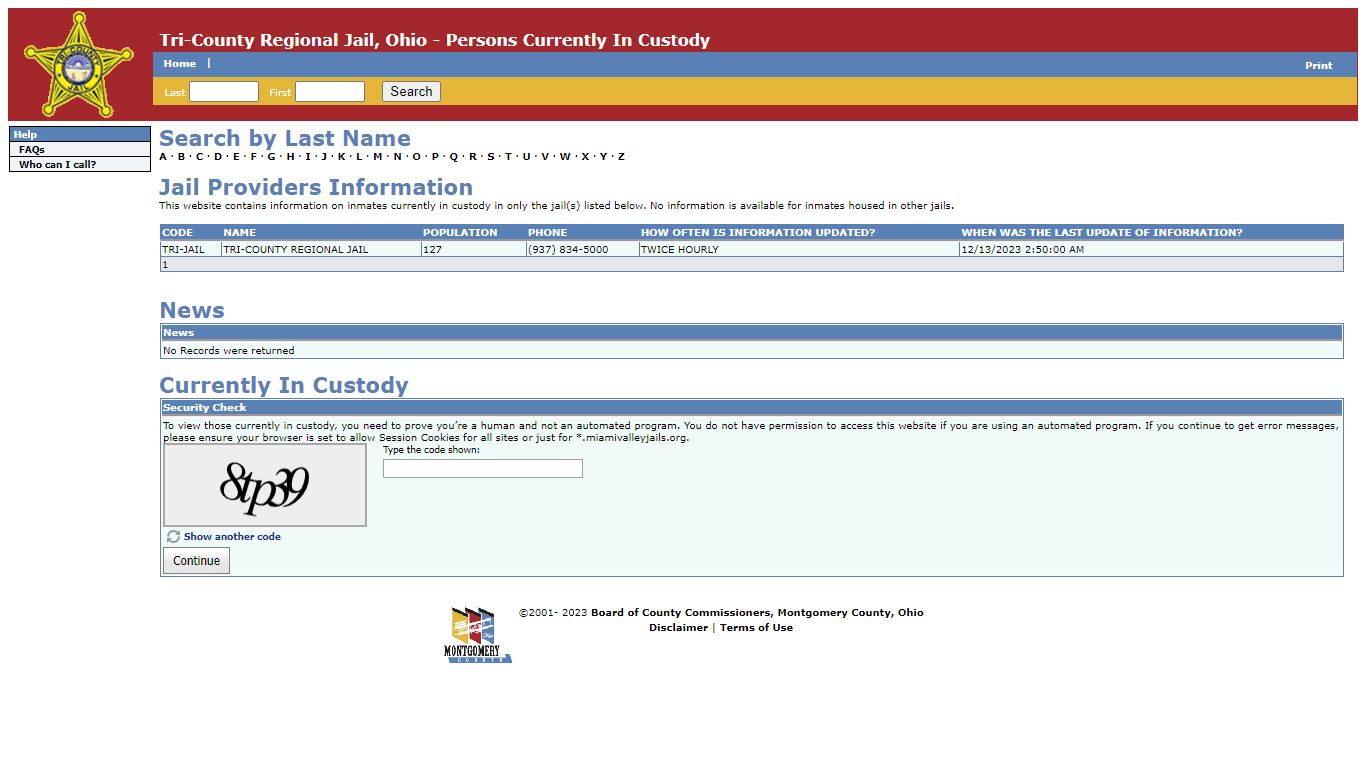
Task: Open FAQs in the sidebar
Action: click(x=32, y=150)
